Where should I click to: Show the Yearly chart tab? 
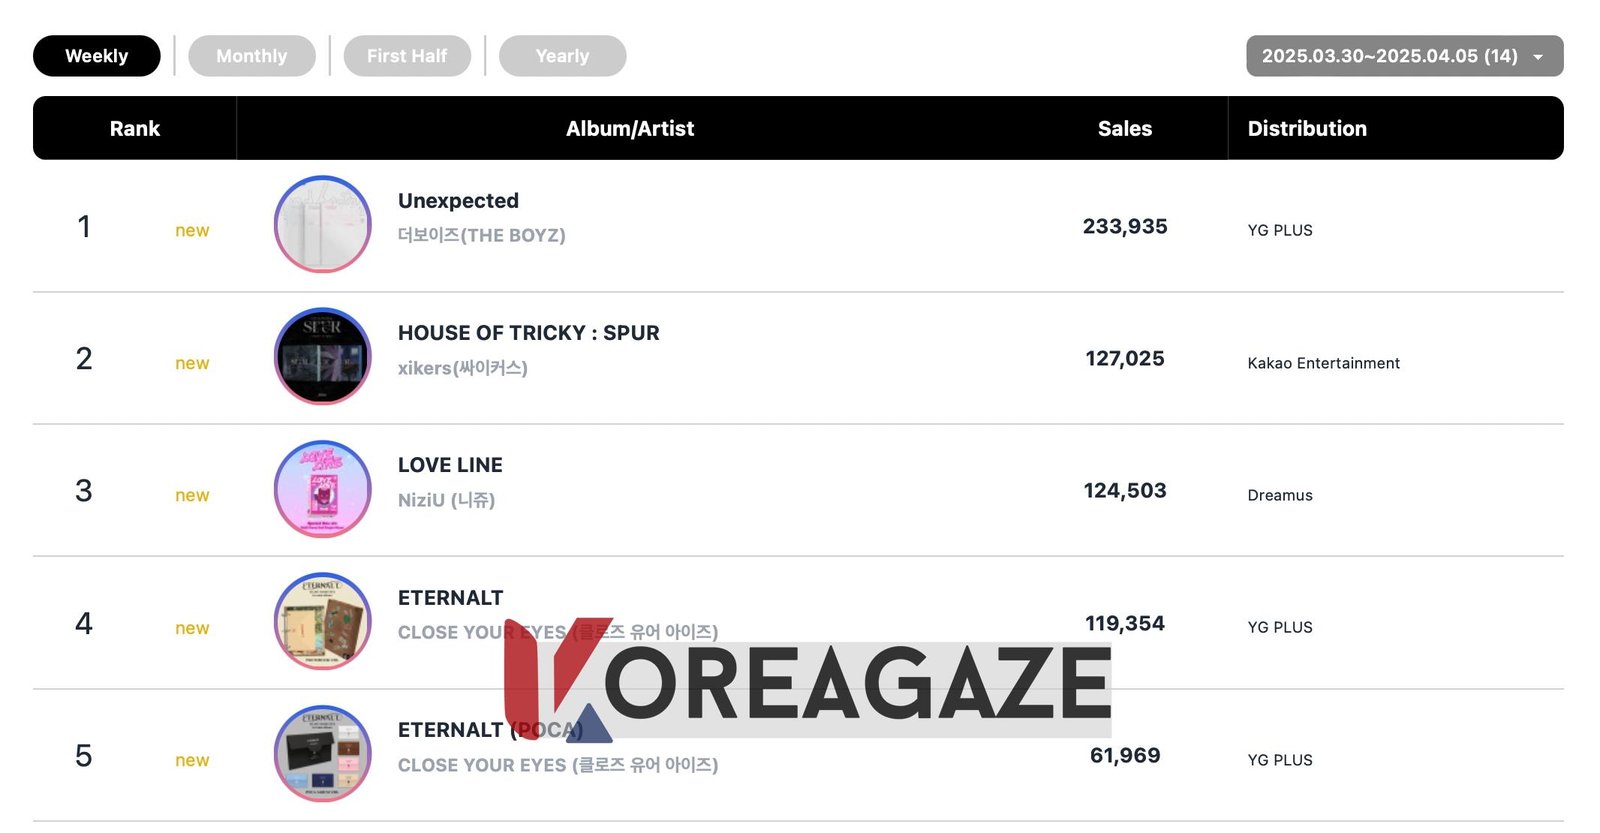(562, 56)
